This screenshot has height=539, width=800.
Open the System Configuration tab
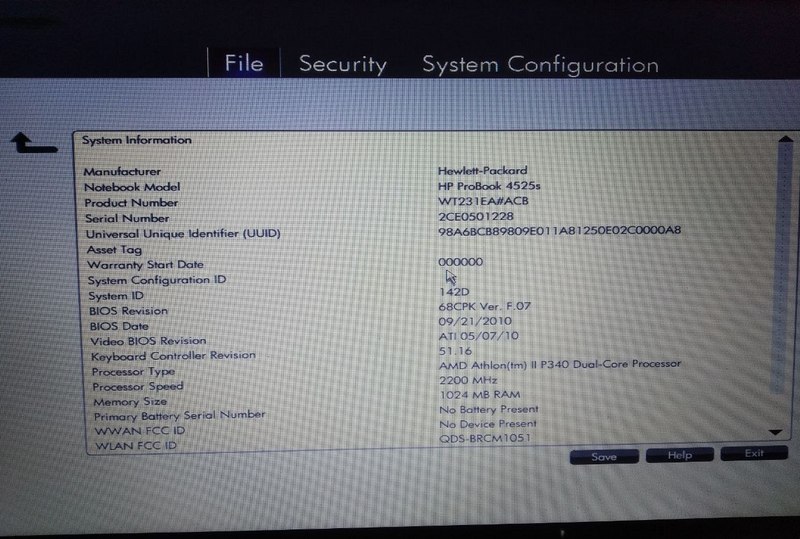pyautogui.click(x=540, y=65)
